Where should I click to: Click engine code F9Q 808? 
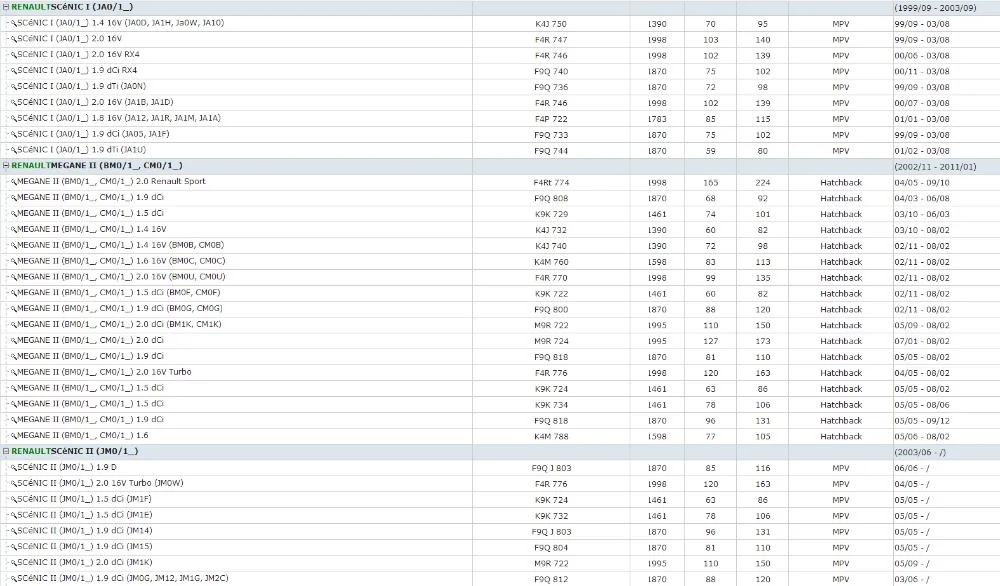tap(551, 198)
